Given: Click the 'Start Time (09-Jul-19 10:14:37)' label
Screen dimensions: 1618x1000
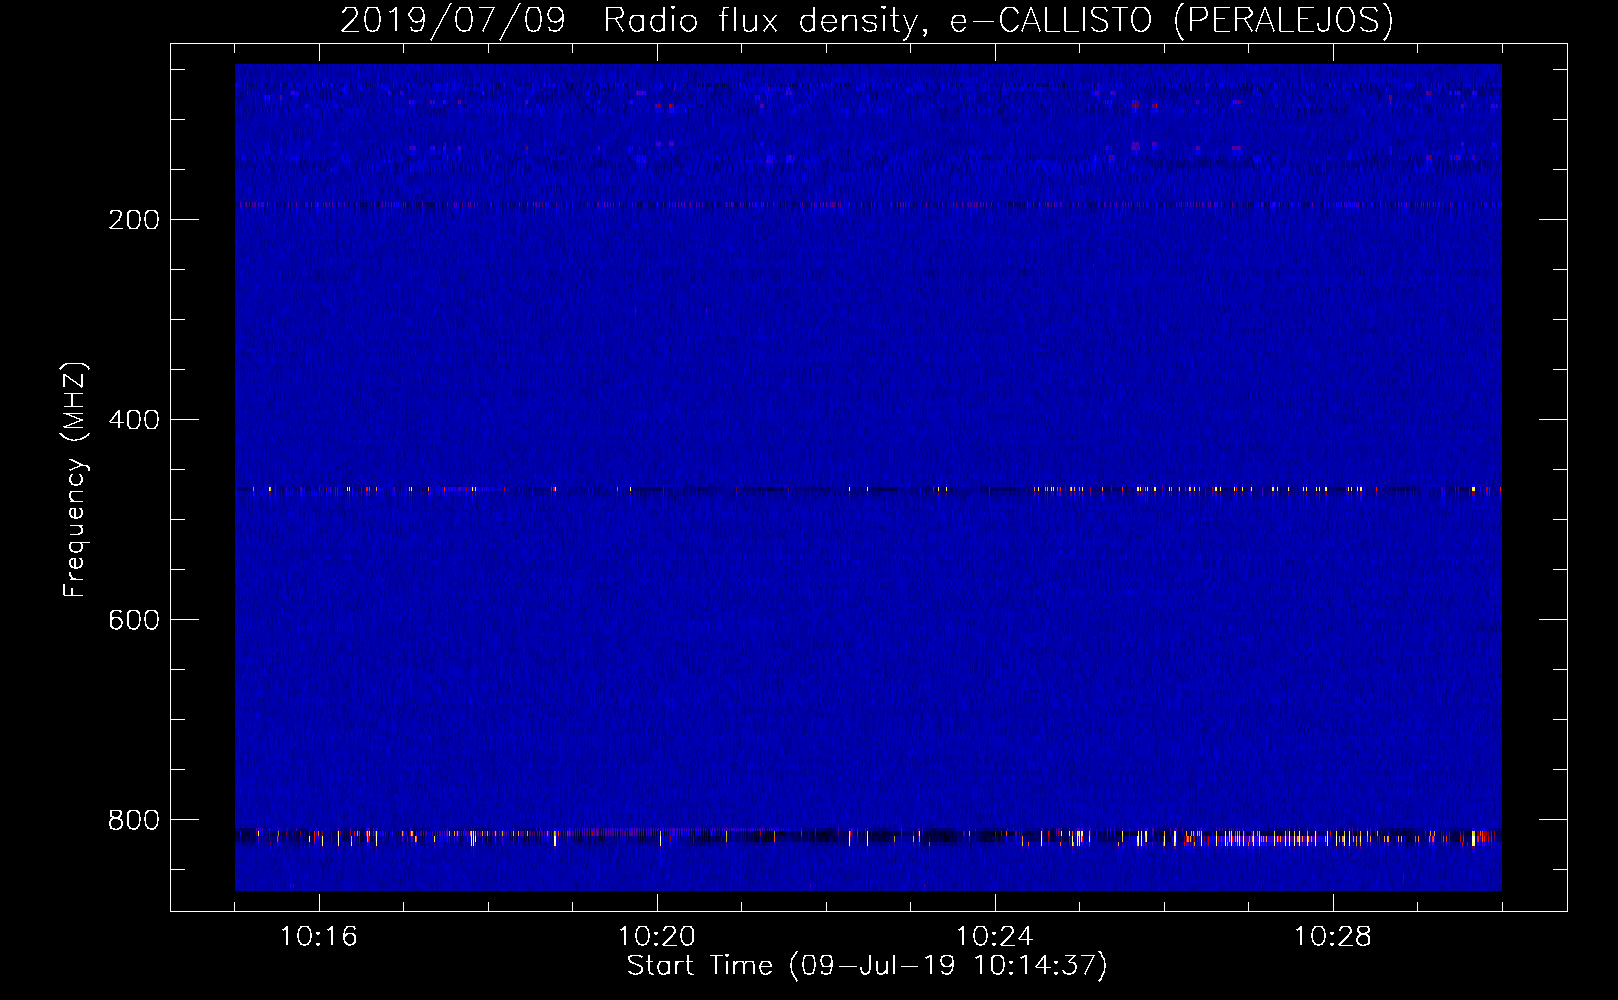Looking at the screenshot, I should click(867, 966).
